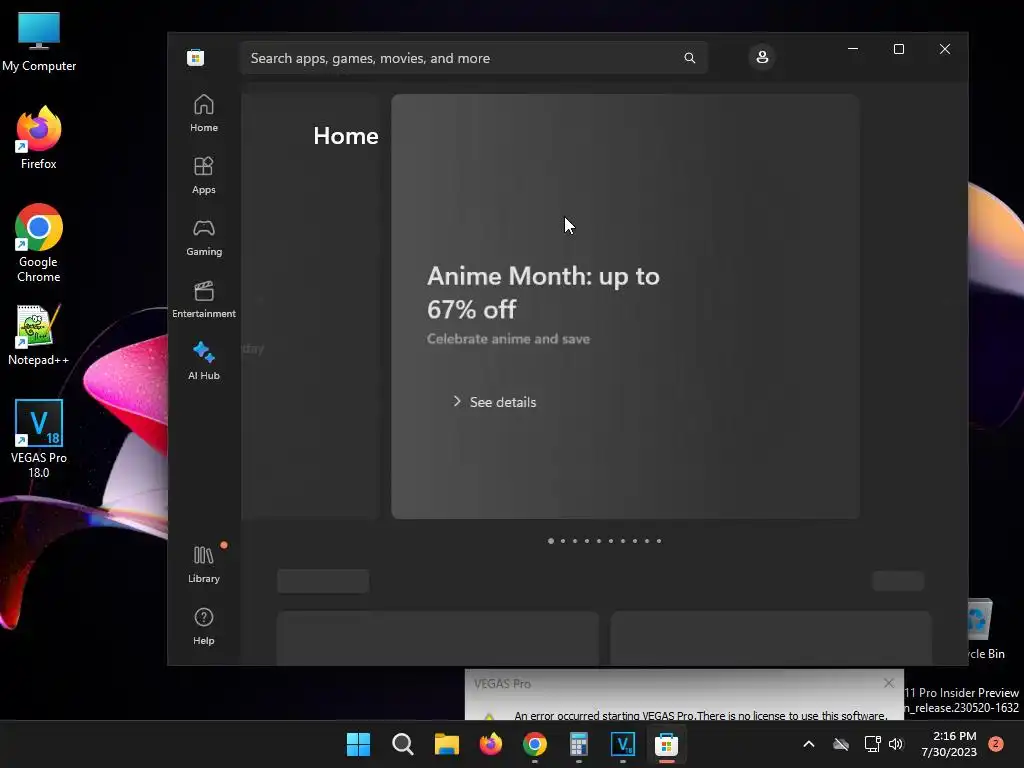The width and height of the screenshot is (1024, 768).
Task: Open the Apps section in Store sidebar
Action: [204, 176]
